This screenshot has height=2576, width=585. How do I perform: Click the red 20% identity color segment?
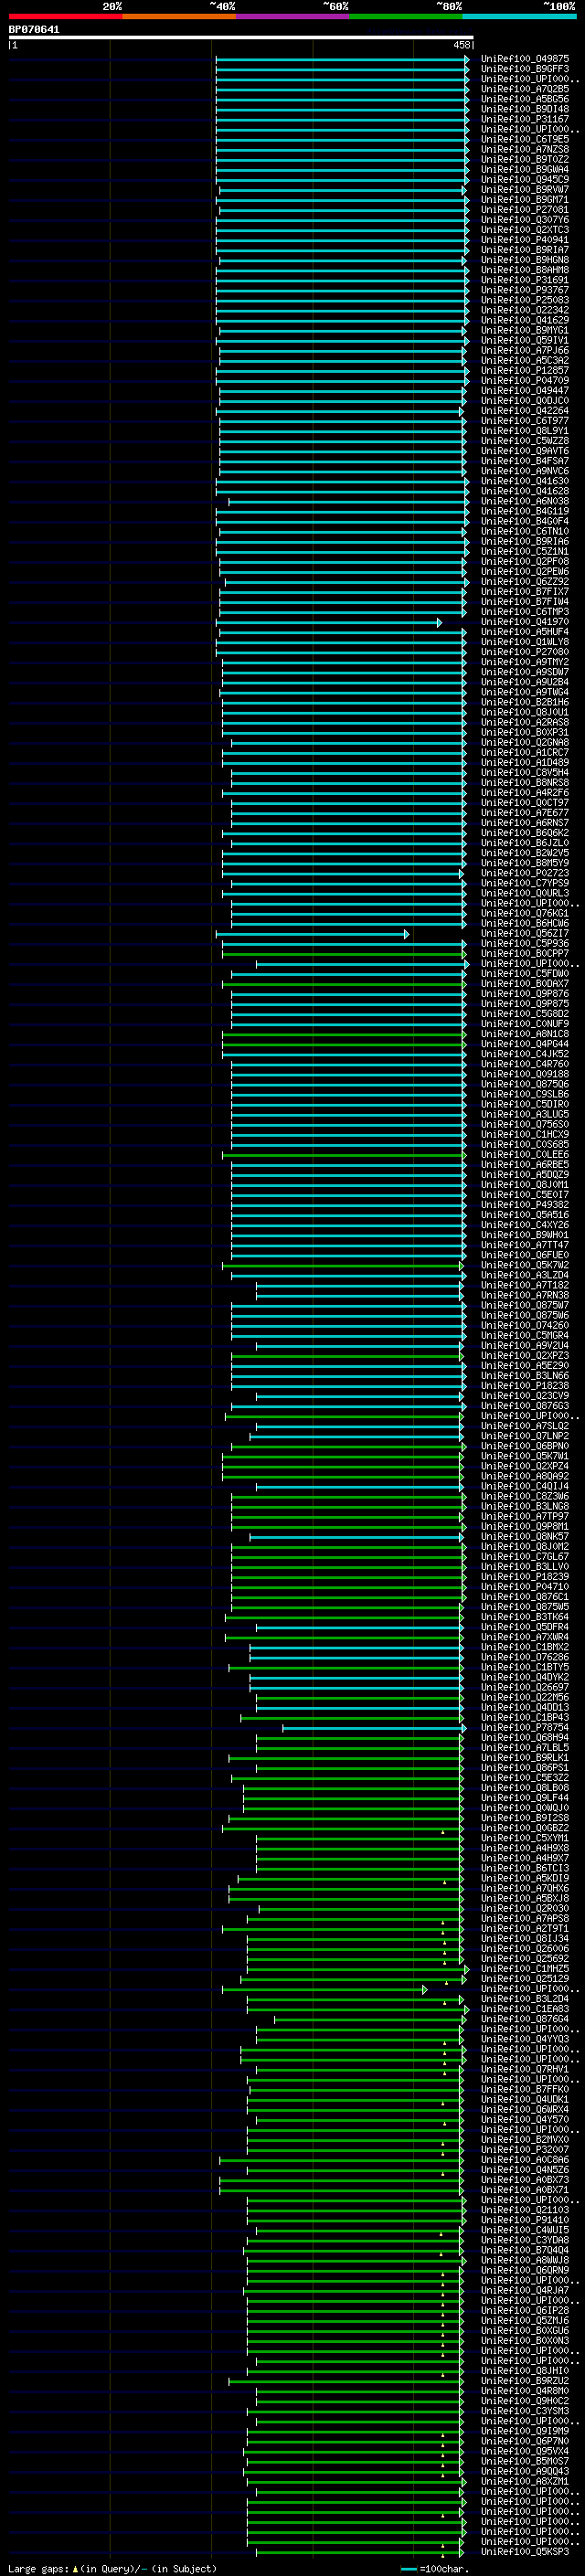point(65,17)
